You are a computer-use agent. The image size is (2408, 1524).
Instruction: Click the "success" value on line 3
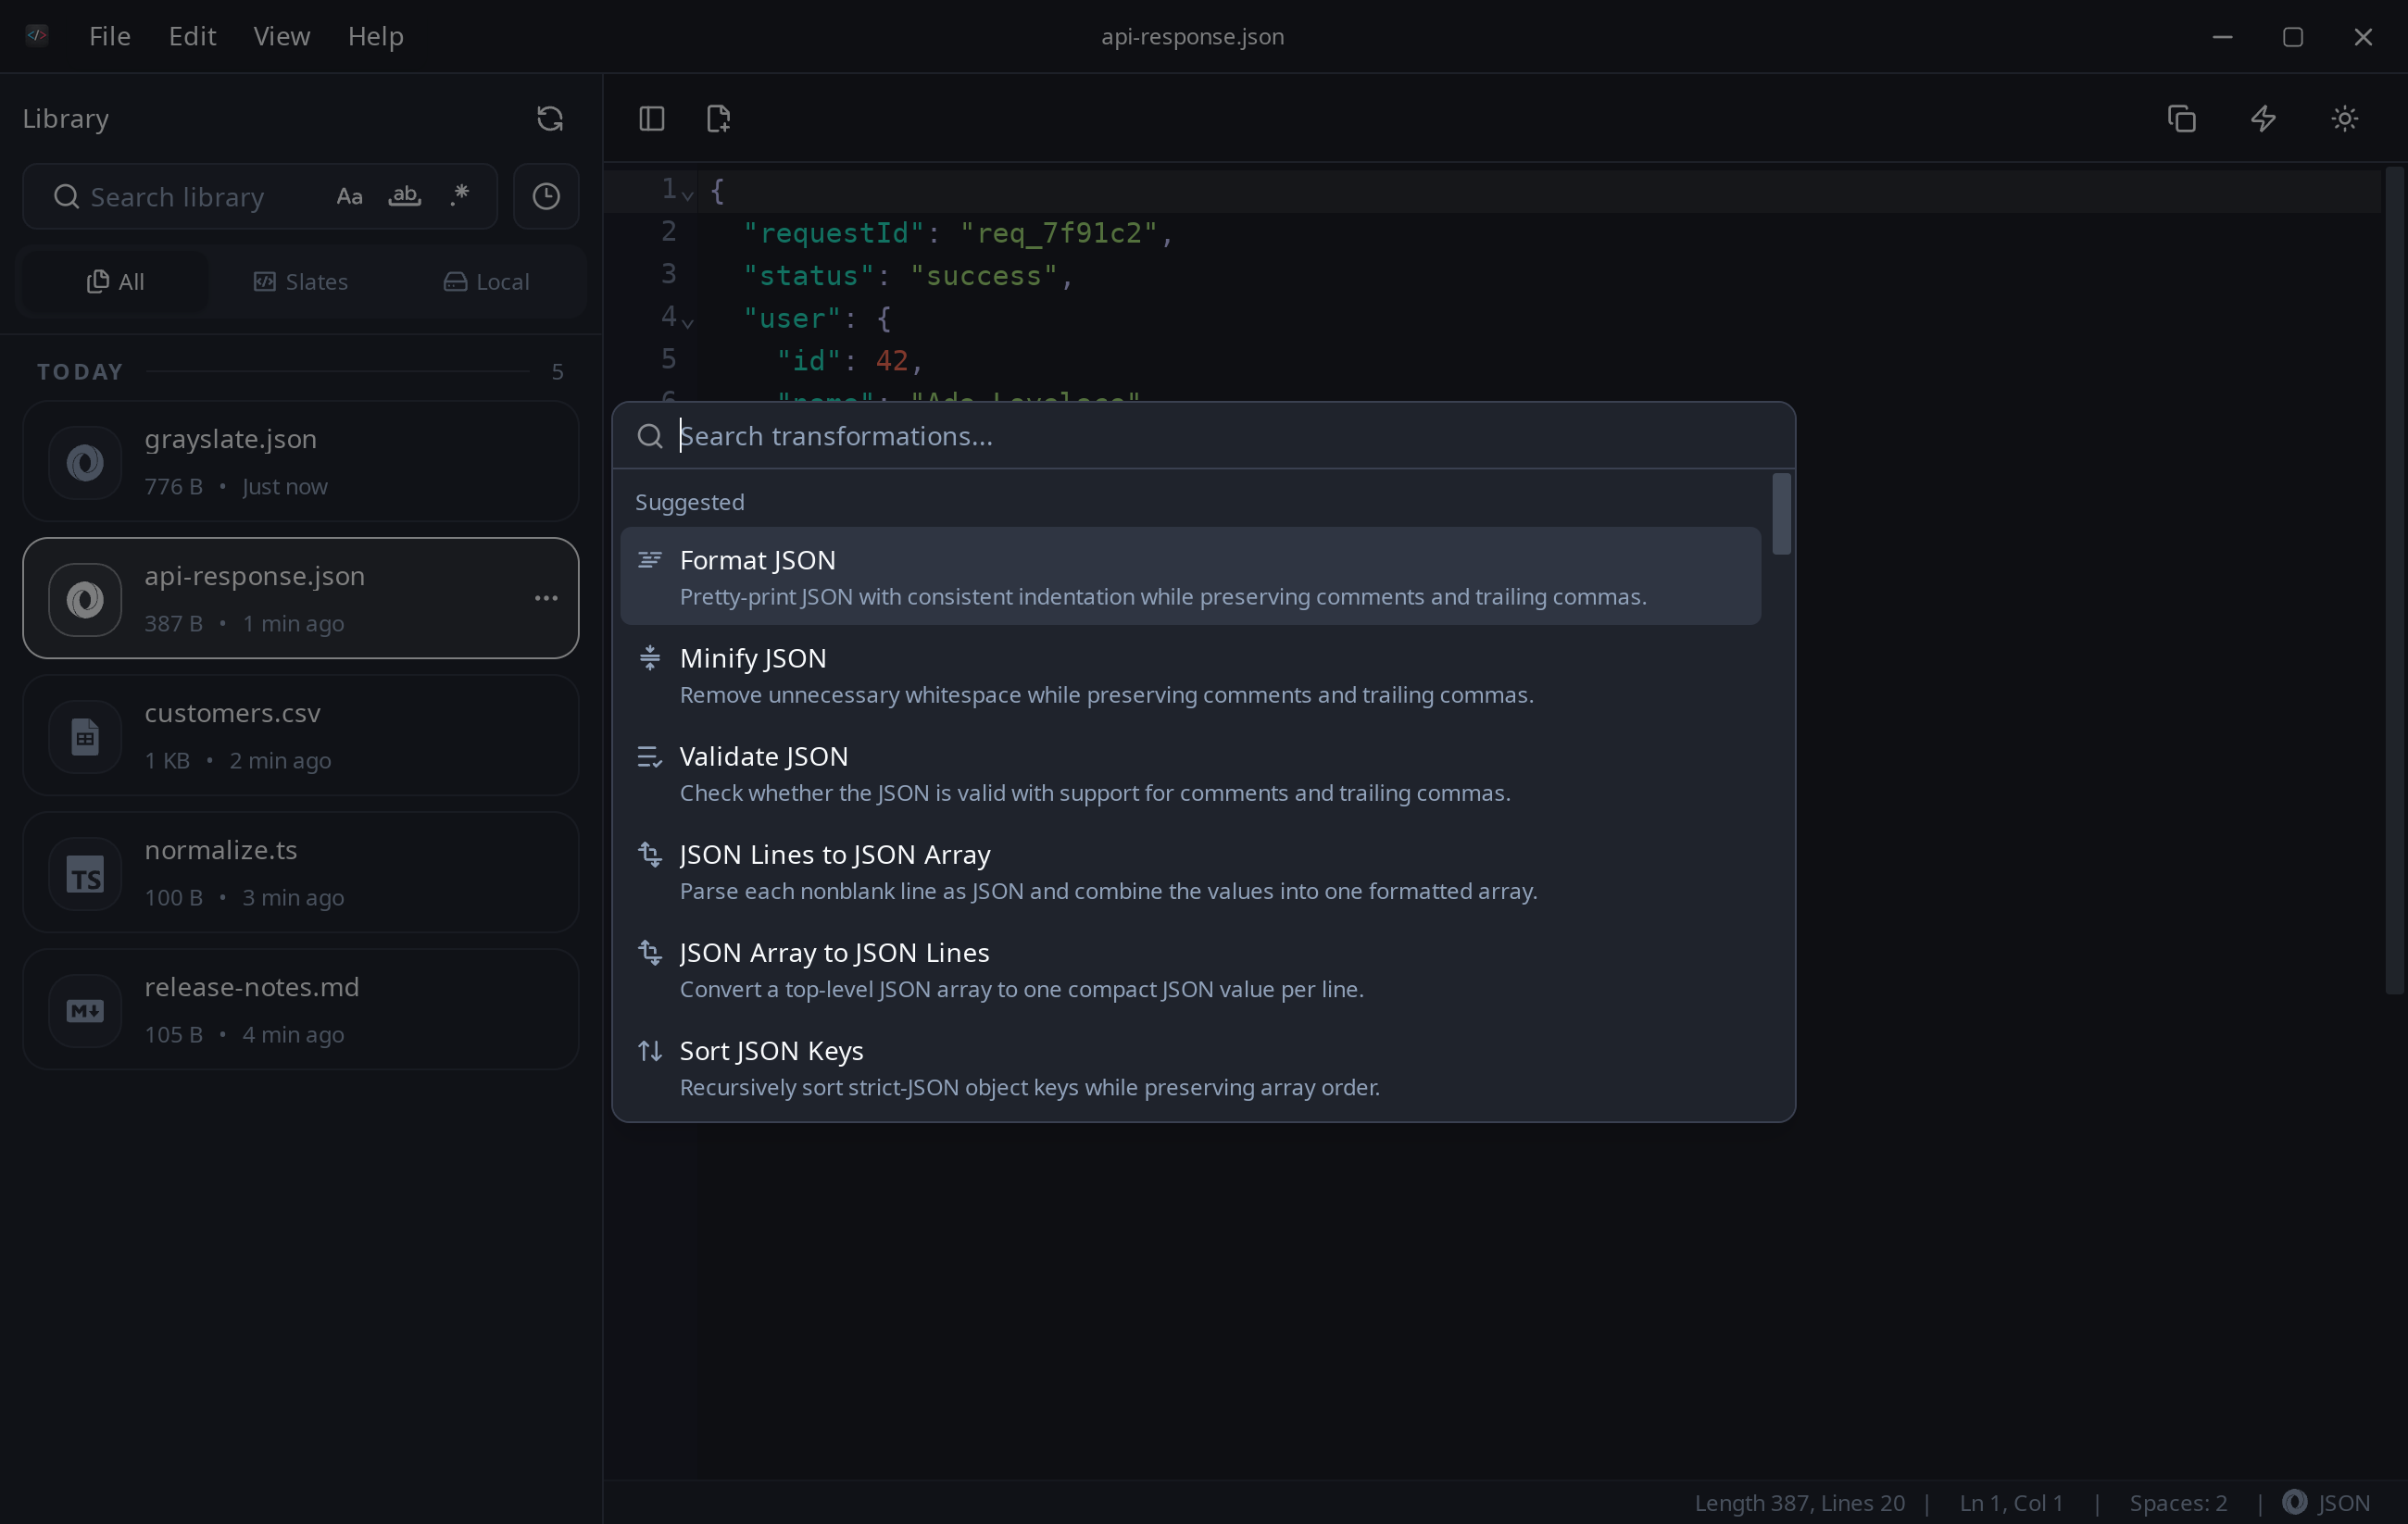(984, 276)
